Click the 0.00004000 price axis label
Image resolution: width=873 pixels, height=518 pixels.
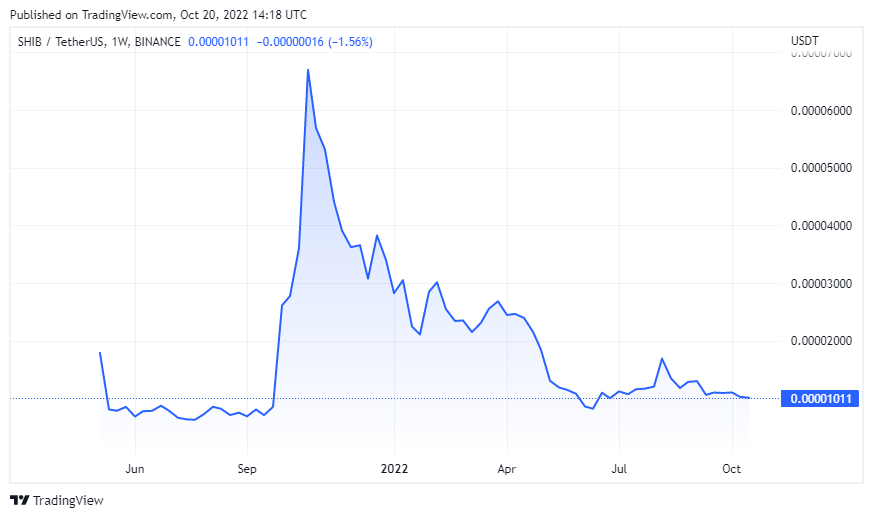point(820,226)
